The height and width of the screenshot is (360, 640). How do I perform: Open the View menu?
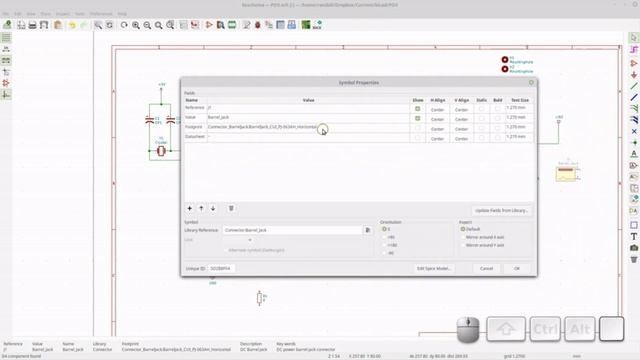[x=31, y=14]
